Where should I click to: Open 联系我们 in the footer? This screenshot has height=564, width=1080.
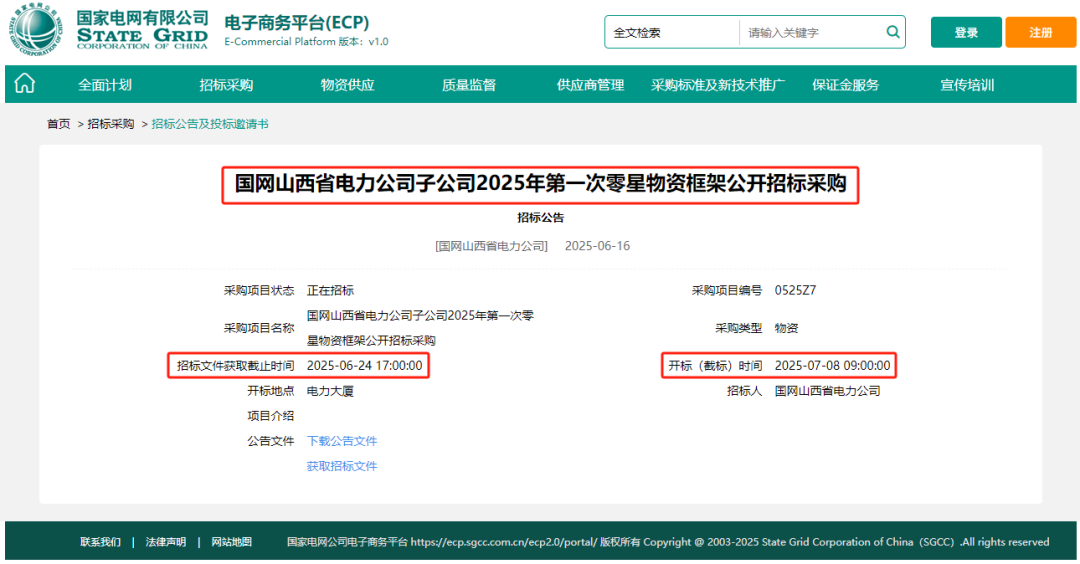(x=101, y=542)
